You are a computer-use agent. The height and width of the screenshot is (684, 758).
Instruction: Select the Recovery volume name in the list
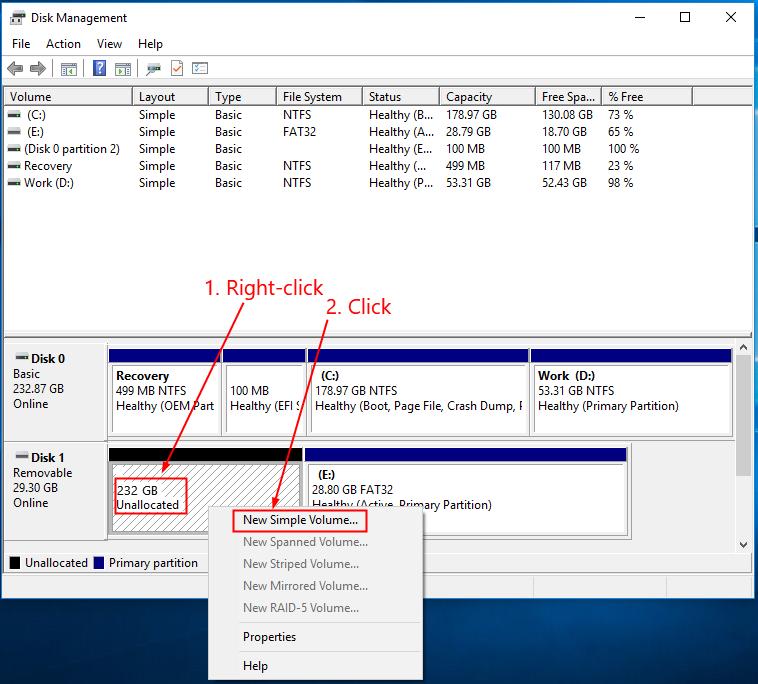point(48,166)
